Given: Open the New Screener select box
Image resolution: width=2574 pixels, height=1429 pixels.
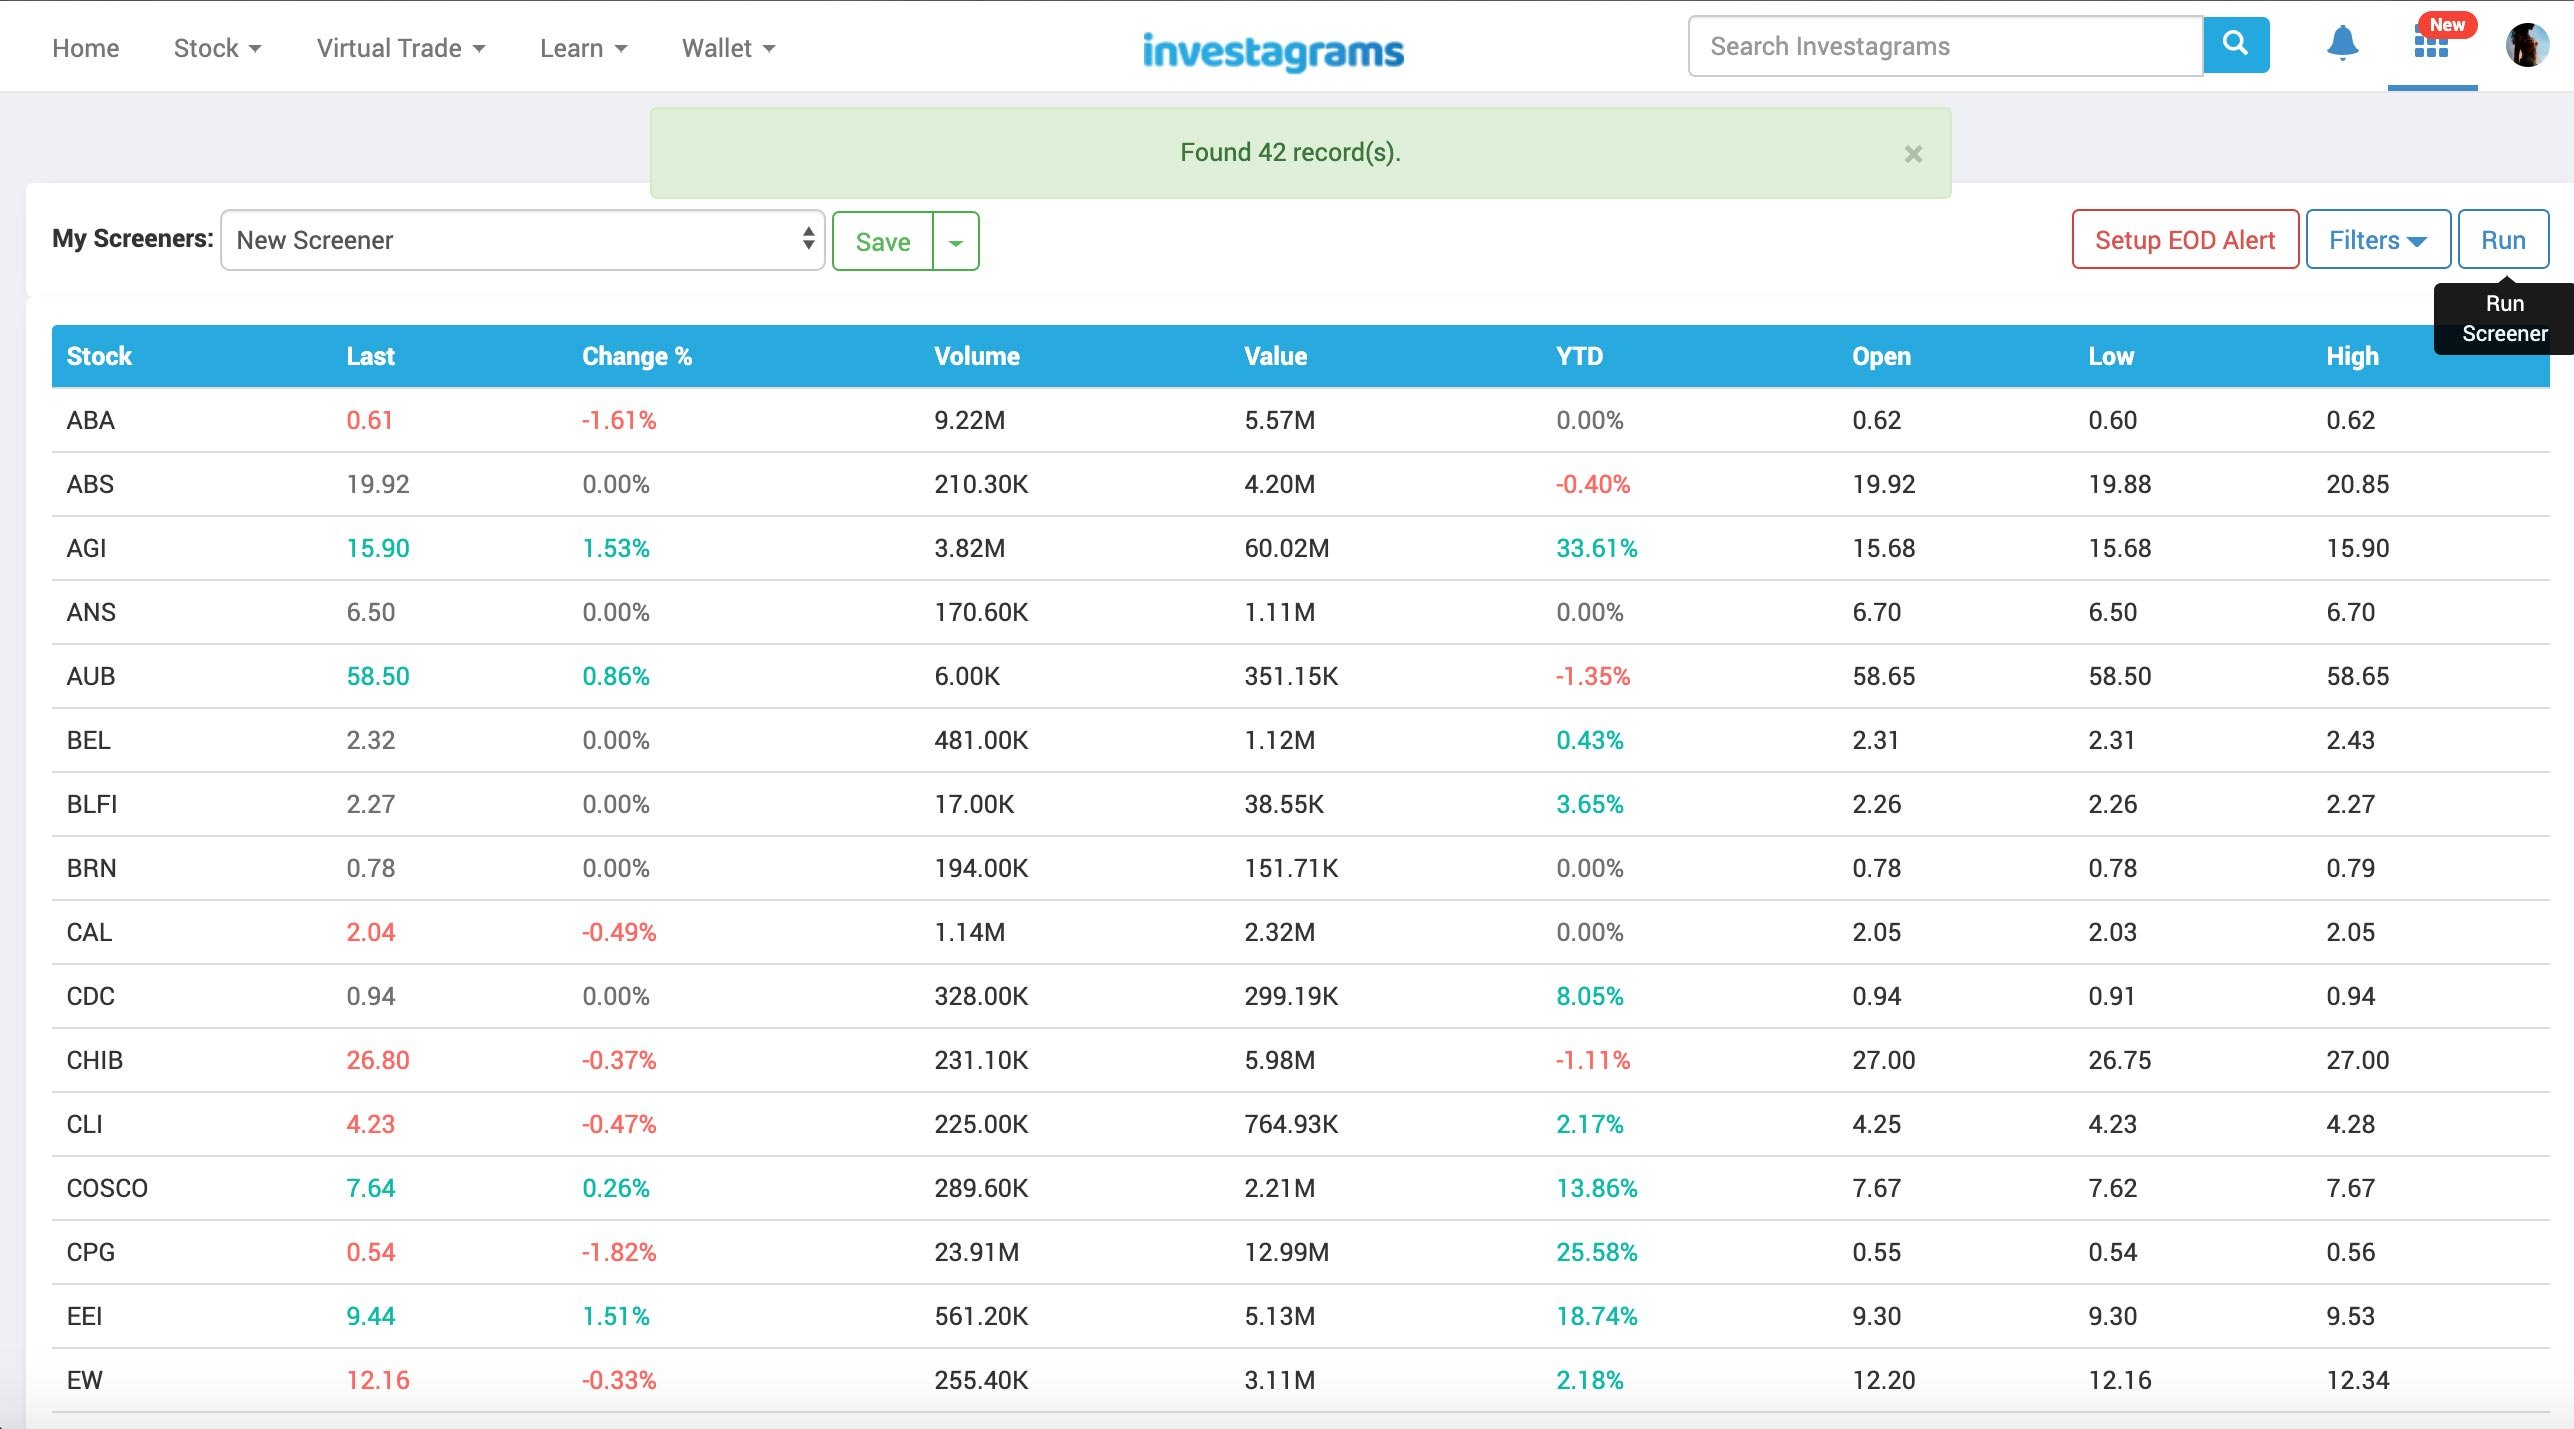Looking at the screenshot, I should [522, 240].
